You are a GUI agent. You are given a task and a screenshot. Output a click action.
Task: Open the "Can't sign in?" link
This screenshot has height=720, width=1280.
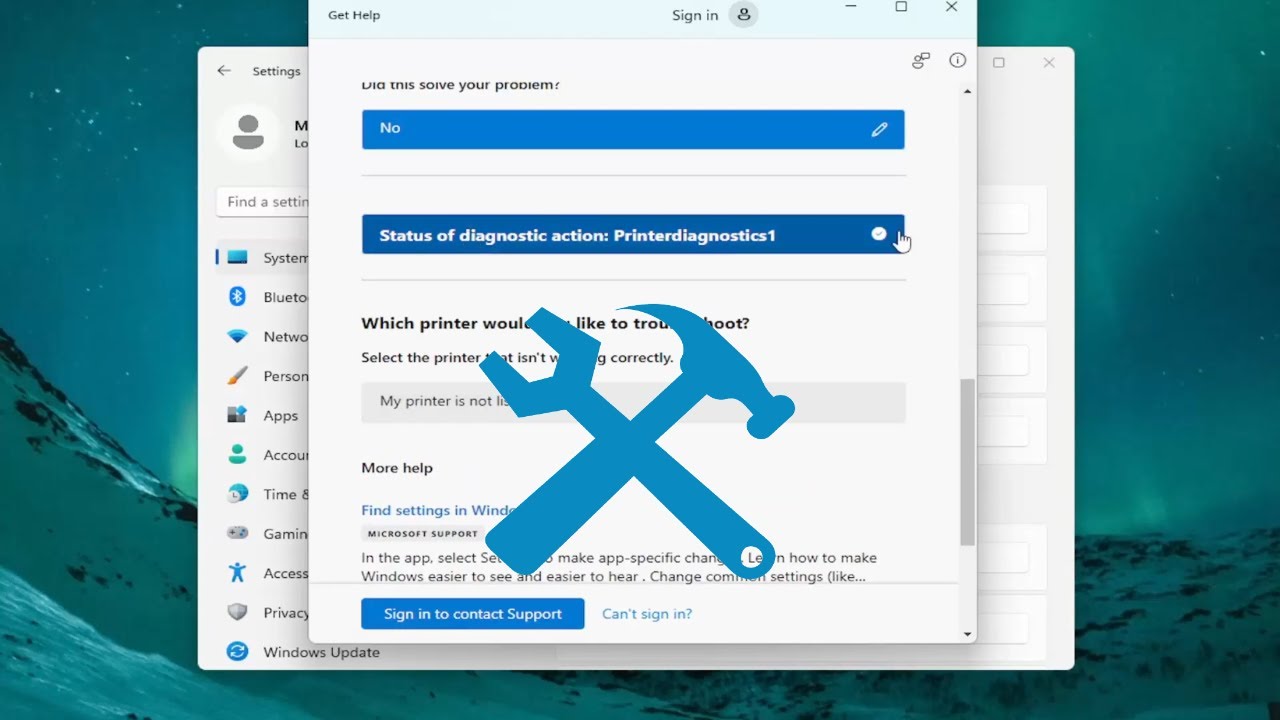point(647,614)
